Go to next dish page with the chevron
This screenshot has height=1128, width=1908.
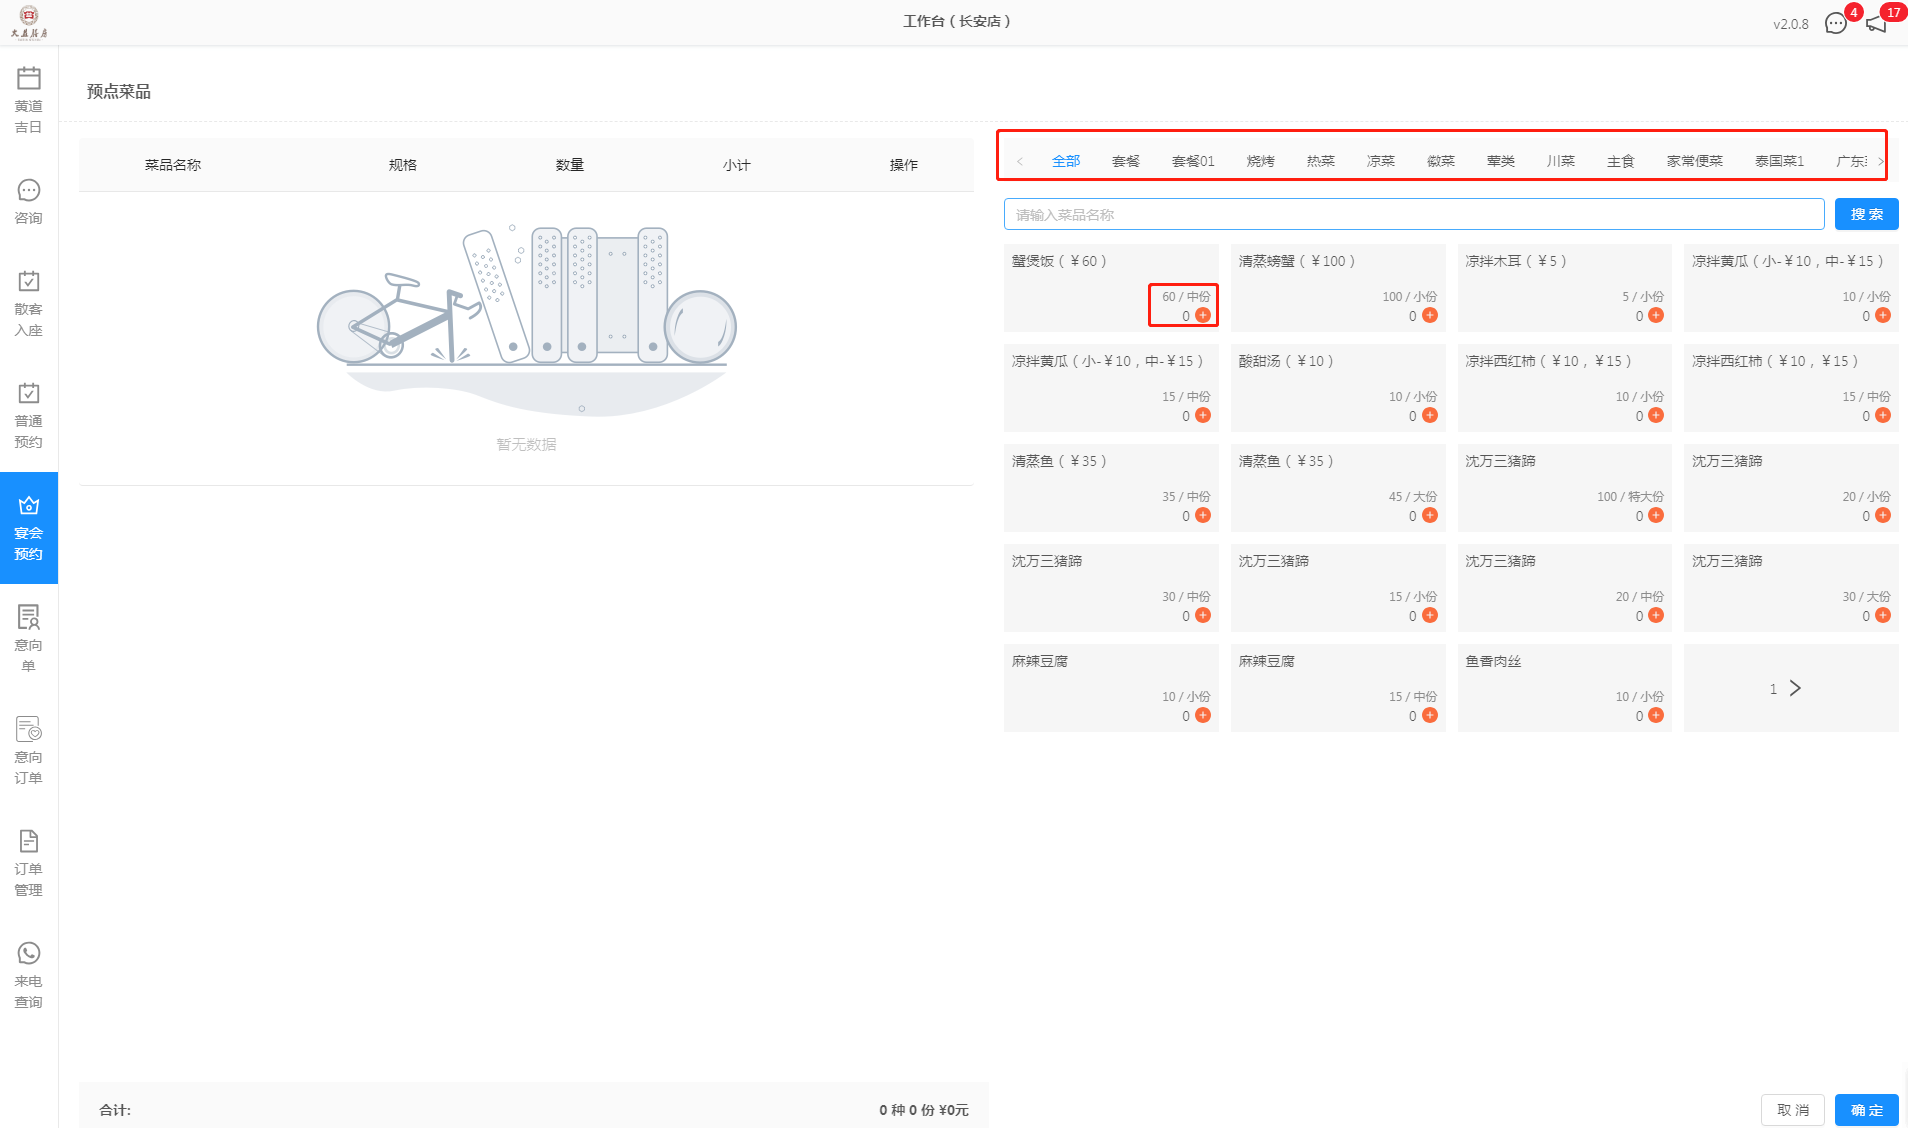coord(1795,688)
